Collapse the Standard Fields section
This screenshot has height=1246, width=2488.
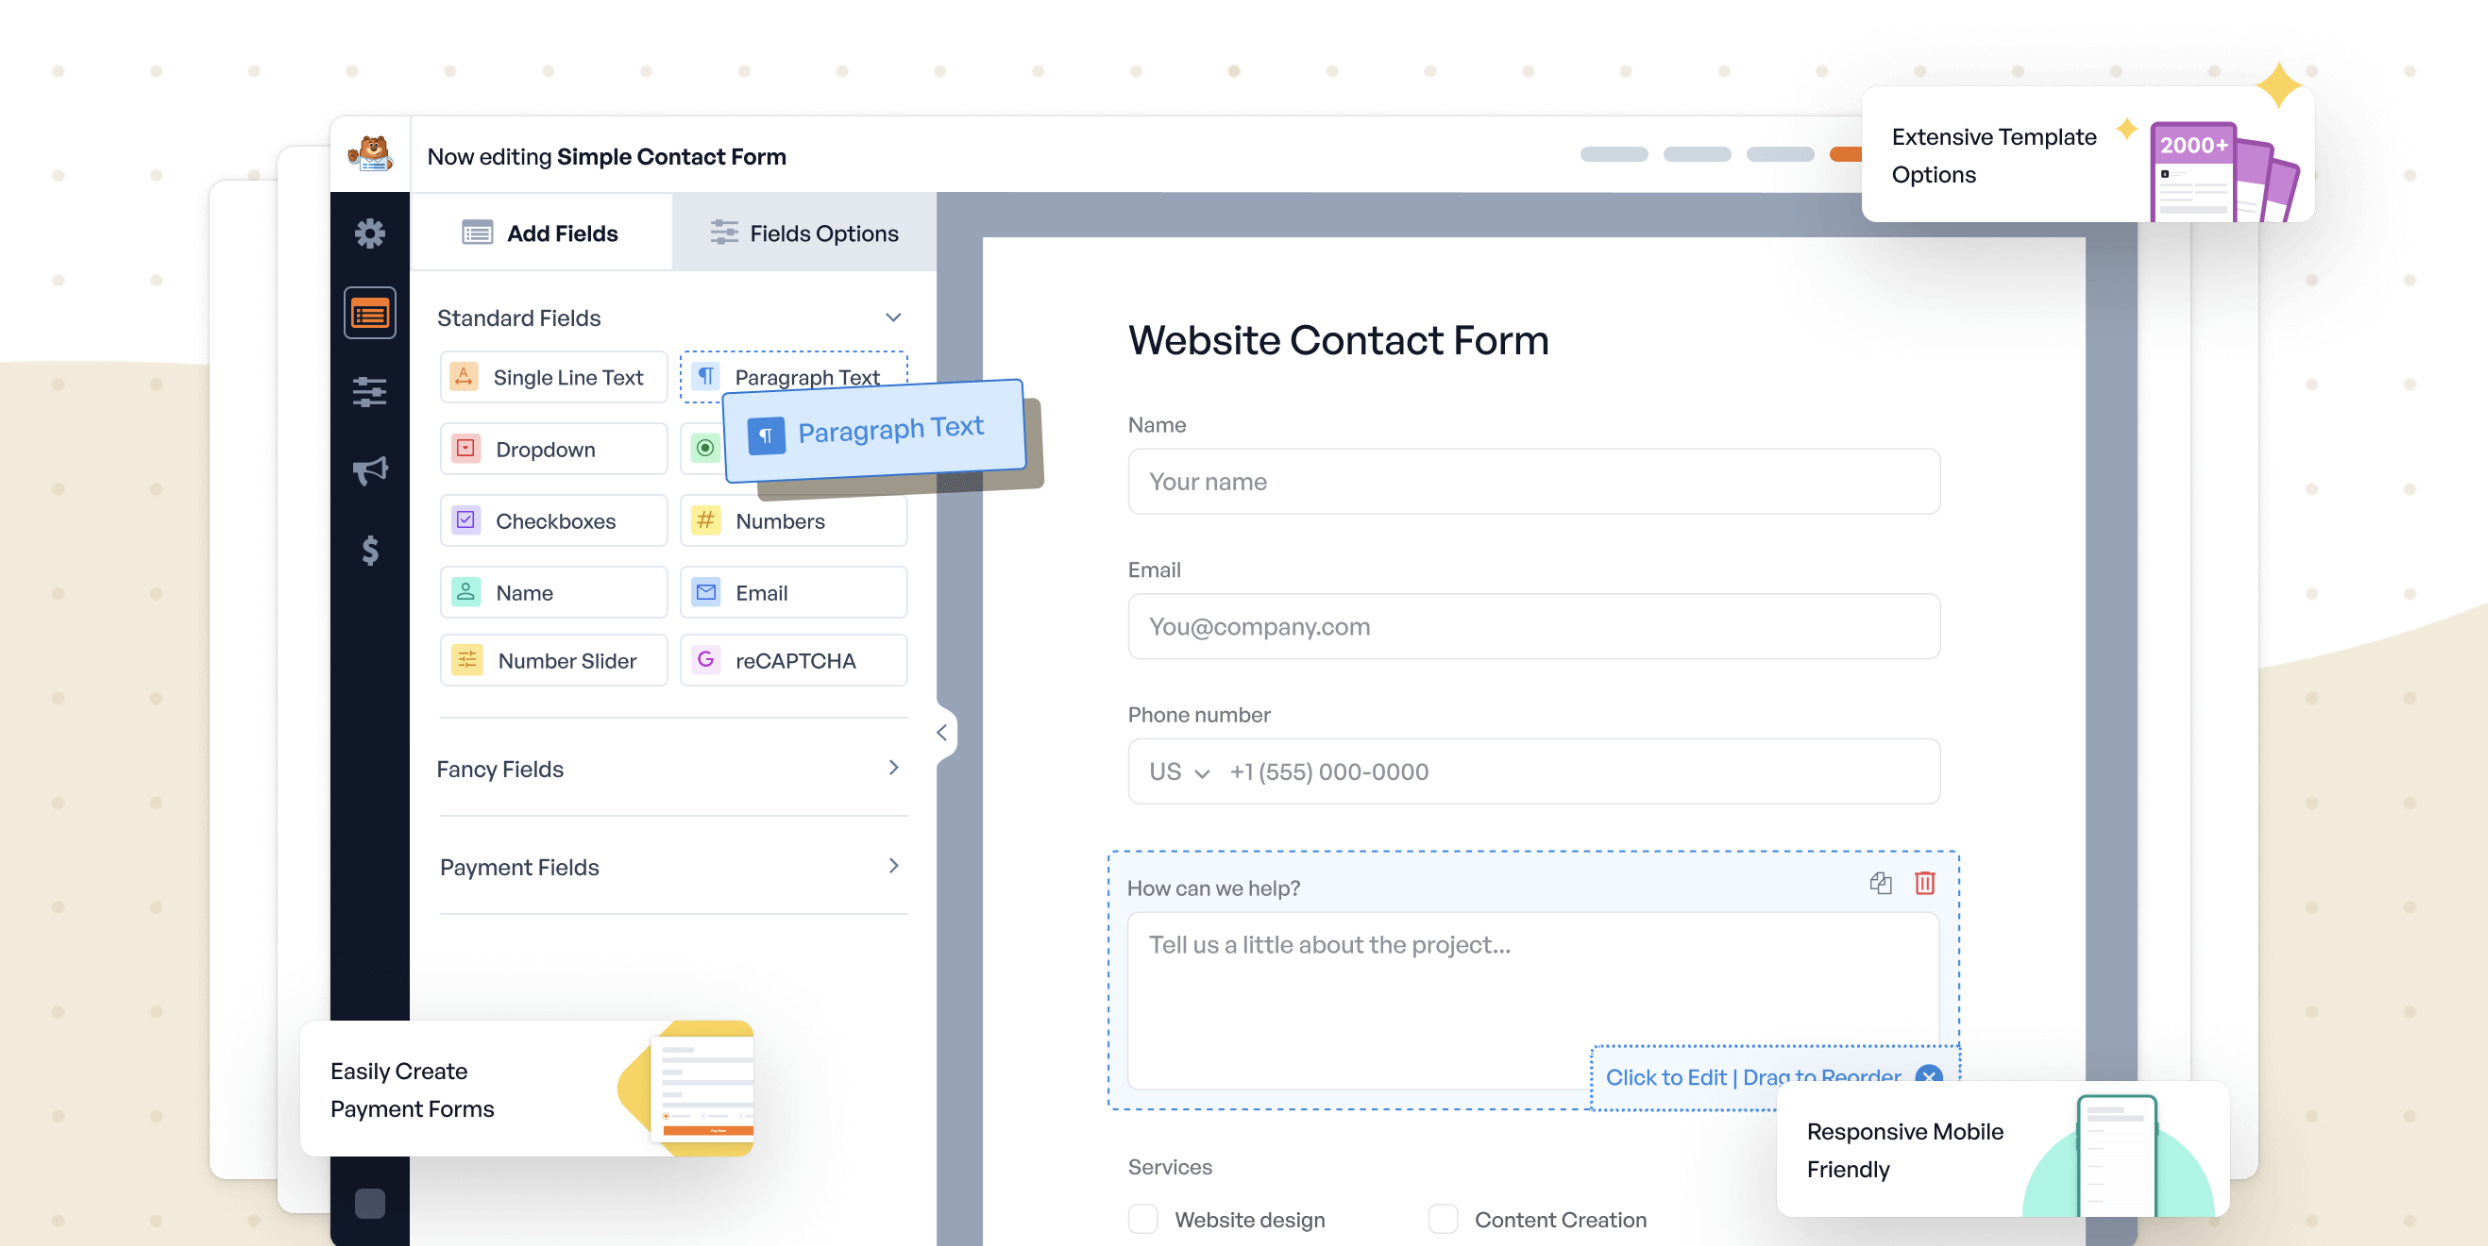(x=893, y=318)
